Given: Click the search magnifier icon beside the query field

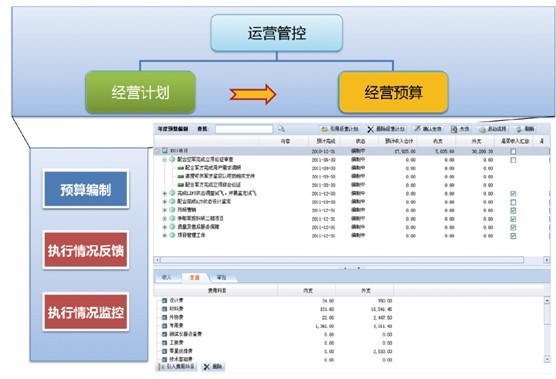Looking at the screenshot, I should pyautogui.click(x=281, y=129).
